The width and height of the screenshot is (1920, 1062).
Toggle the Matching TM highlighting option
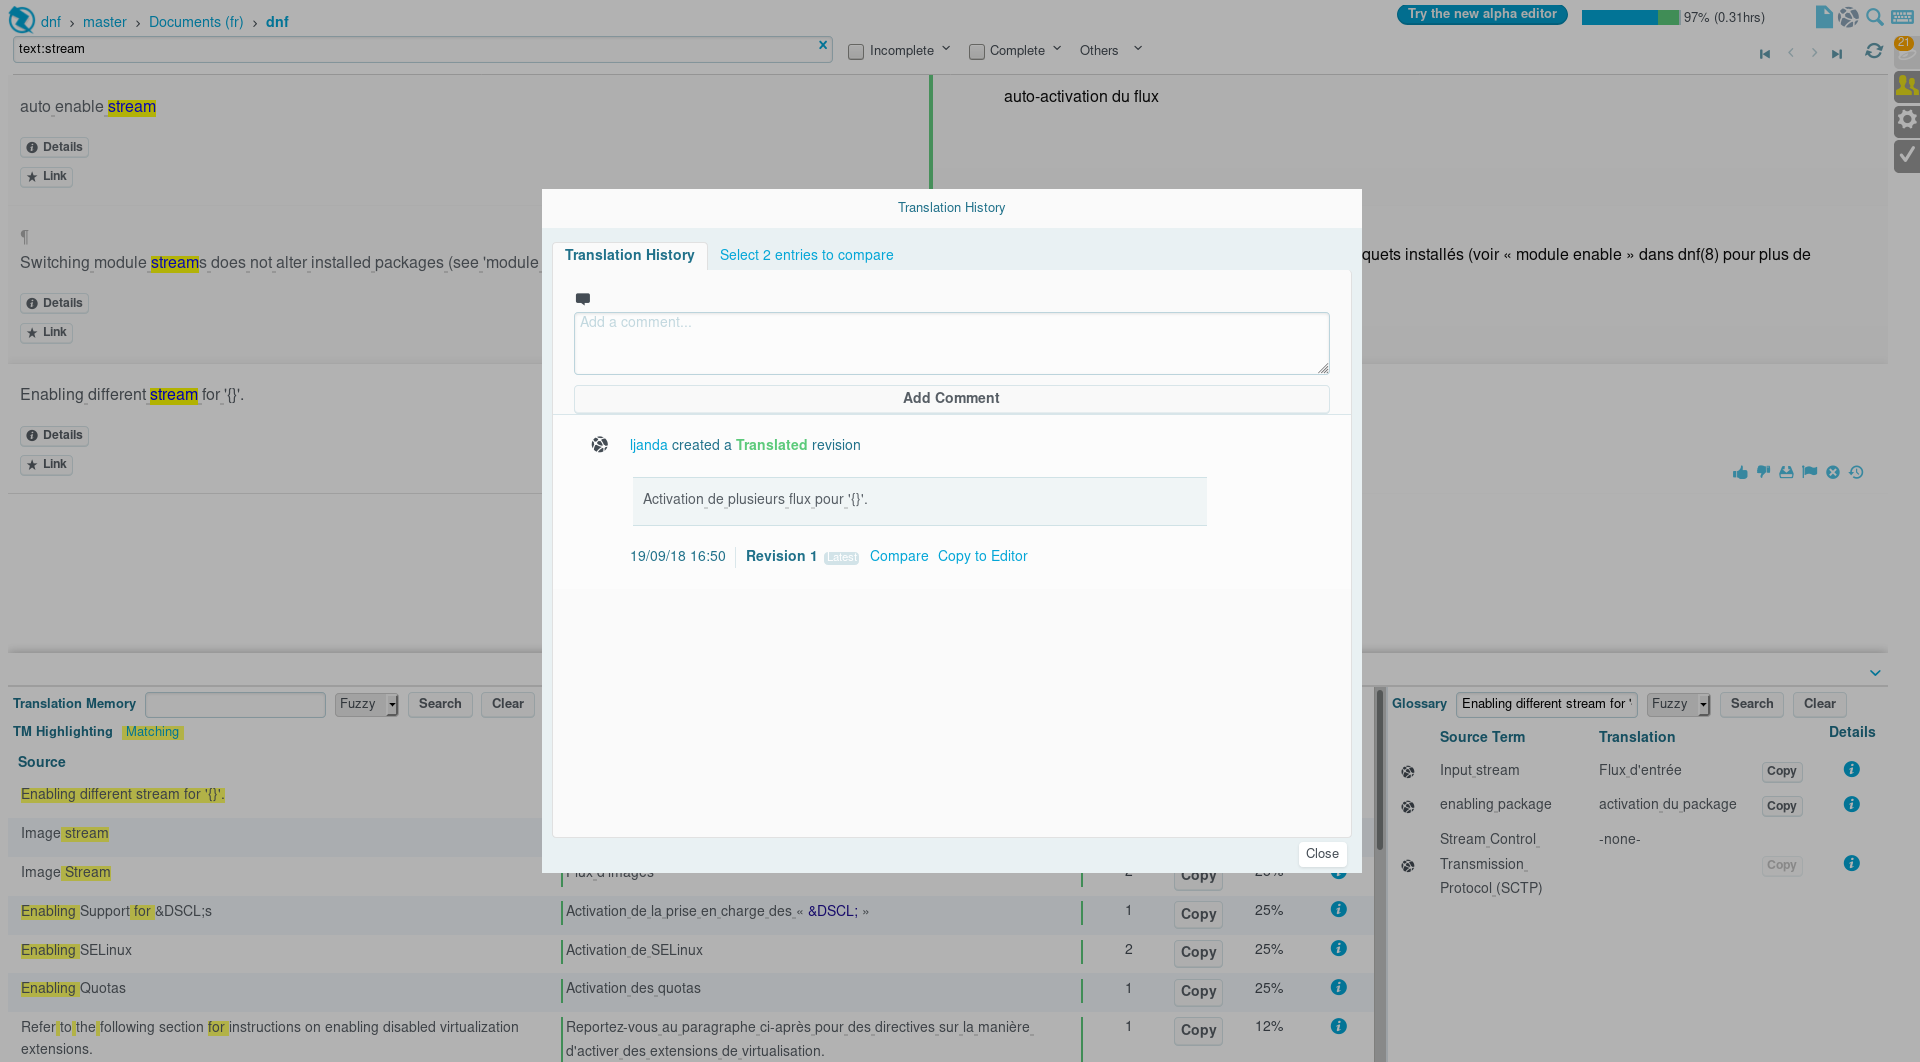(x=152, y=732)
